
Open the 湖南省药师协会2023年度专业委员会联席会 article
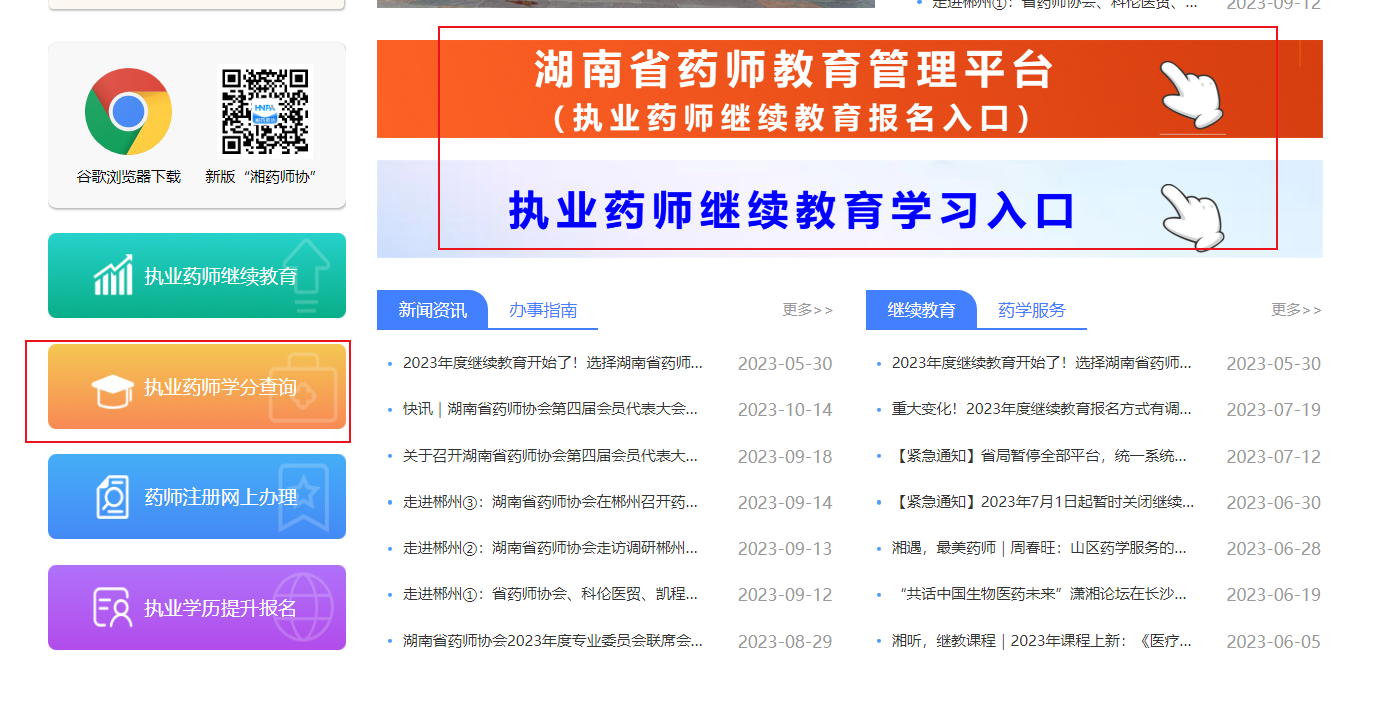pos(552,641)
